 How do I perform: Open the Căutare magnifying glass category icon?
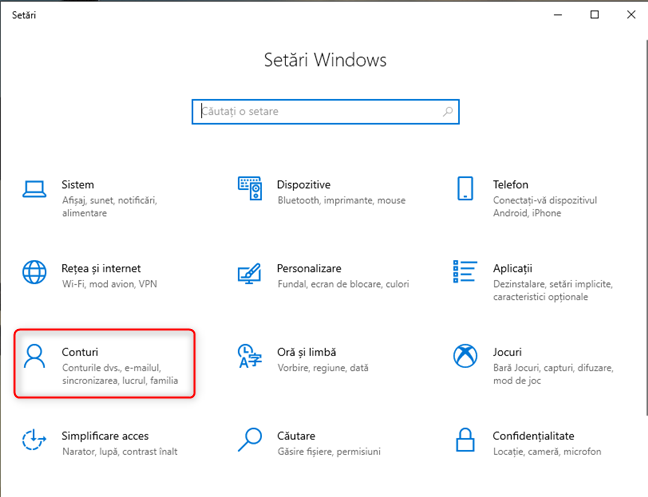point(250,440)
